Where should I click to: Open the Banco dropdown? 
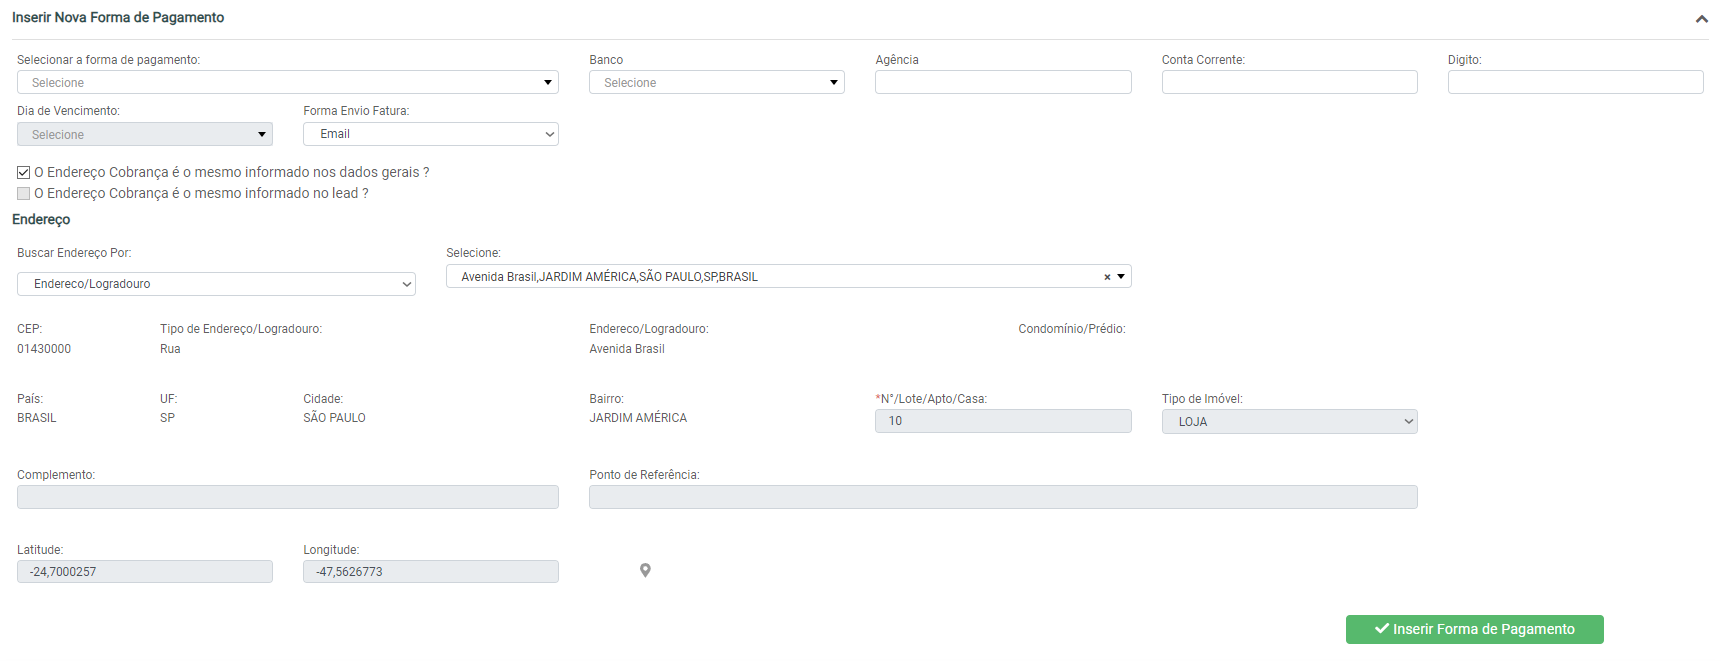point(716,83)
